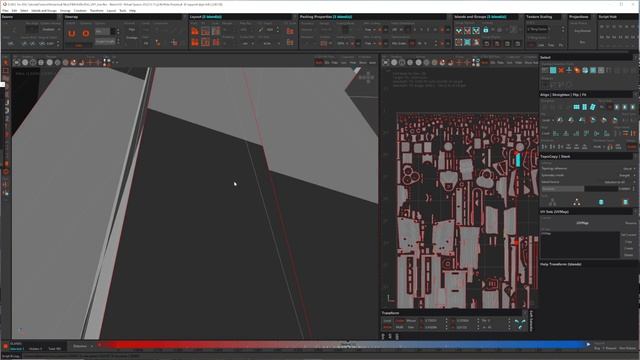Click the cyan square icon in Islands and Groups lower row
This screenshot has height=360, width=640.
pos(468,42)
